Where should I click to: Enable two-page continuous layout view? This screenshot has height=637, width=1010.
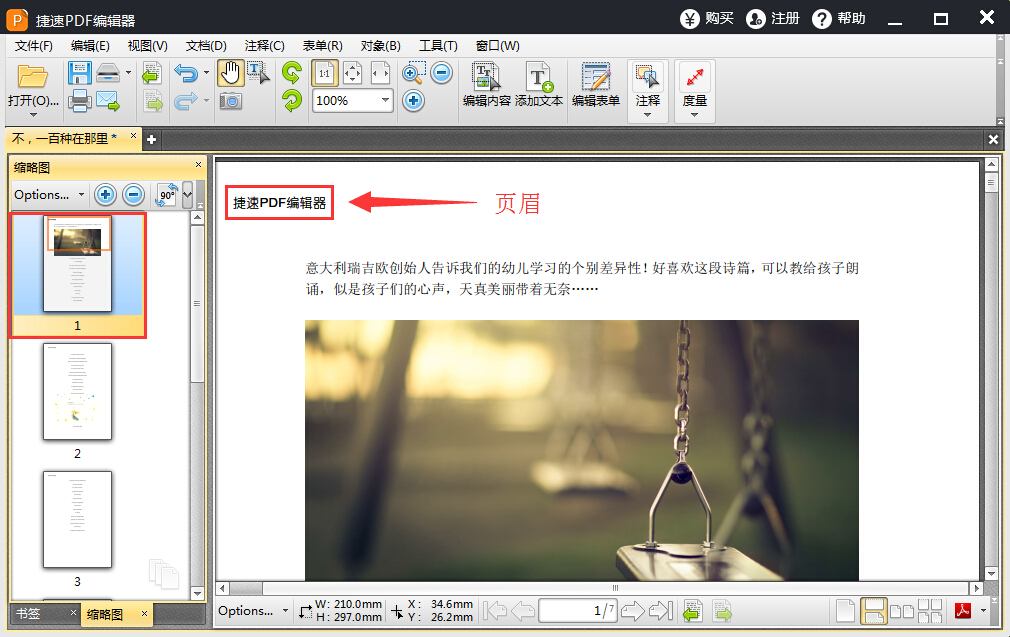click(929, 611)
